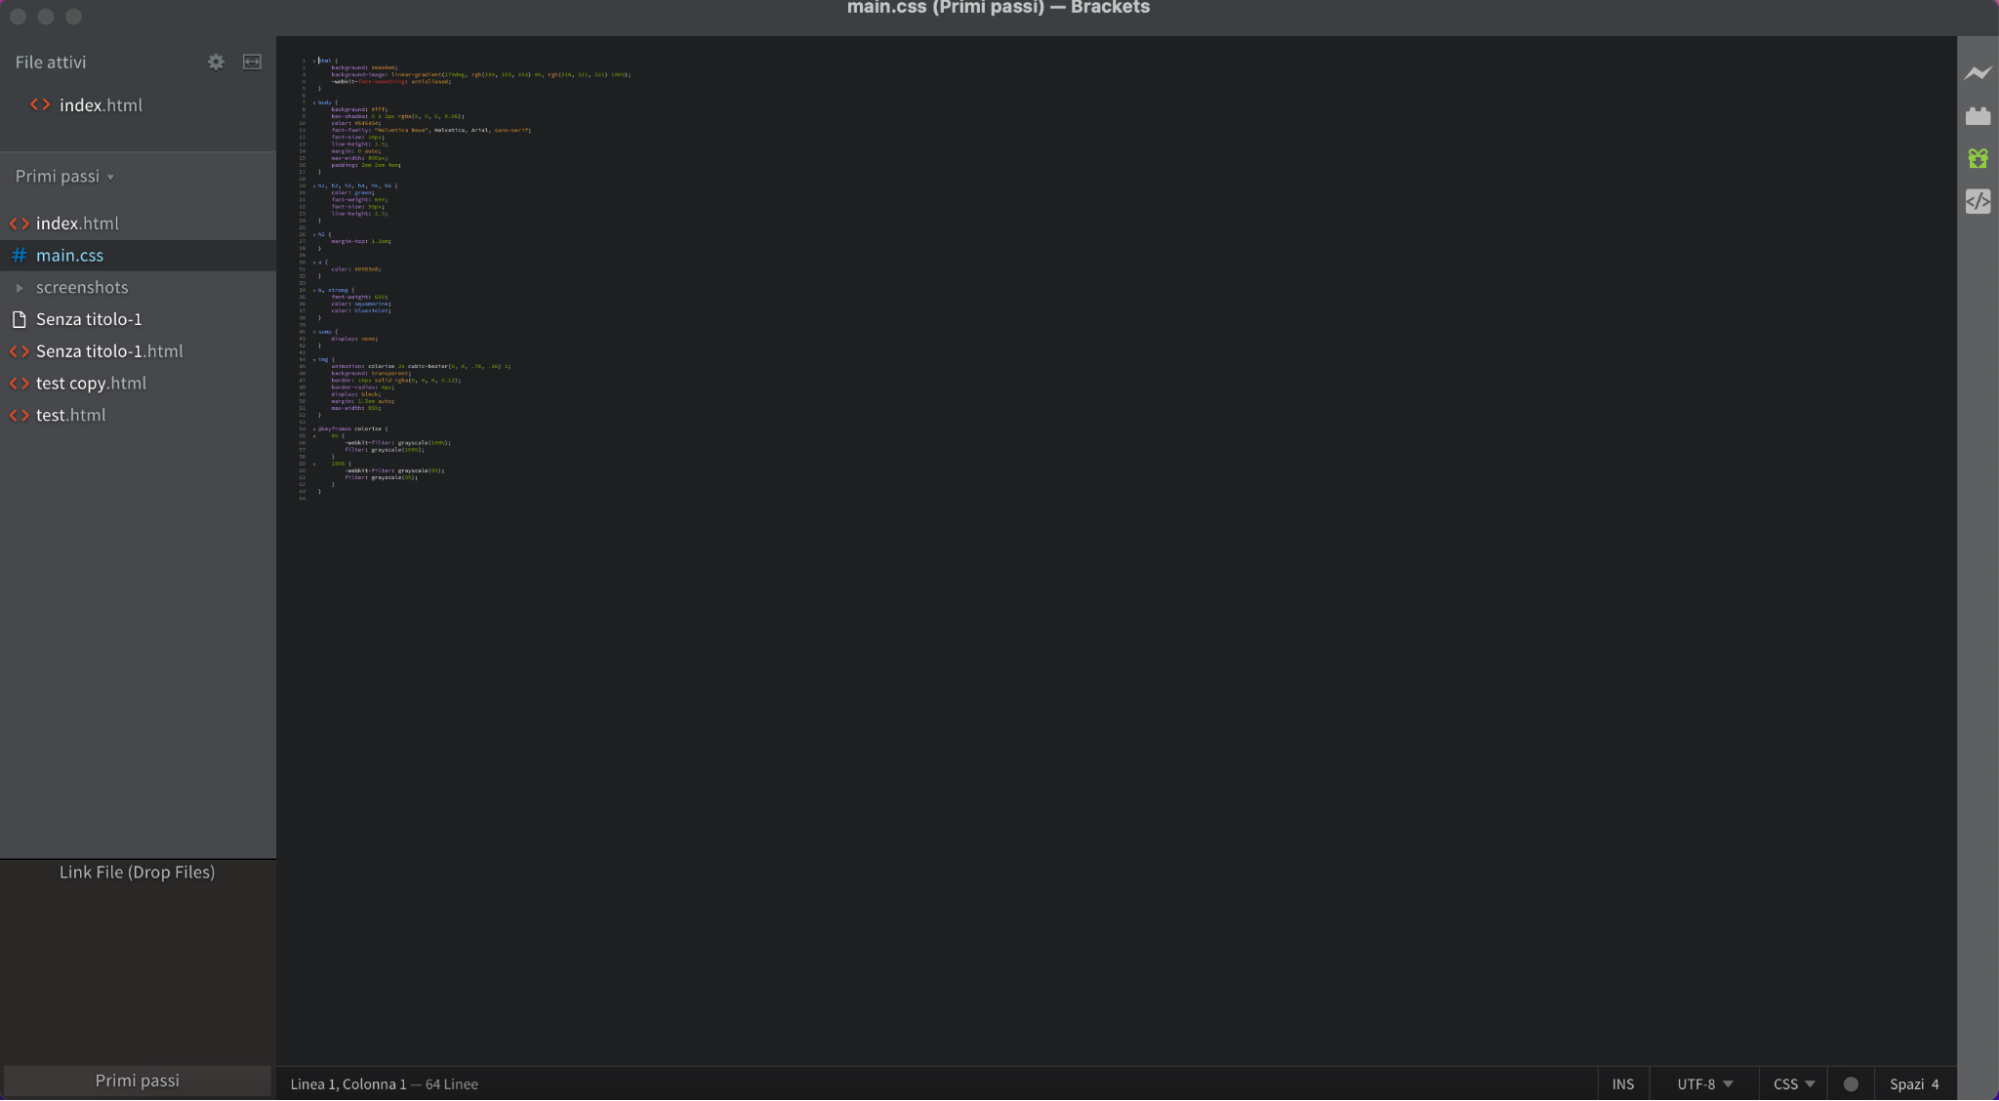Click the linting status circle icon
The height and width of the screenshot is (1101, 1999).
pos(1850,1084)
